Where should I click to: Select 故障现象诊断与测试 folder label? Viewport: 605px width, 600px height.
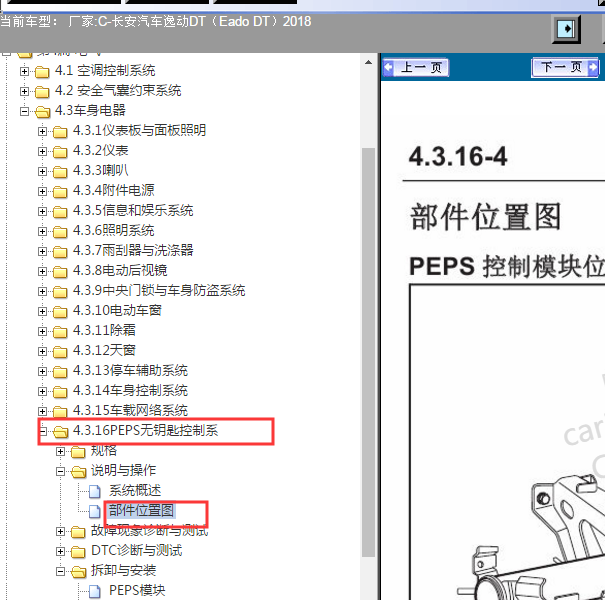[x=150, y=531]
